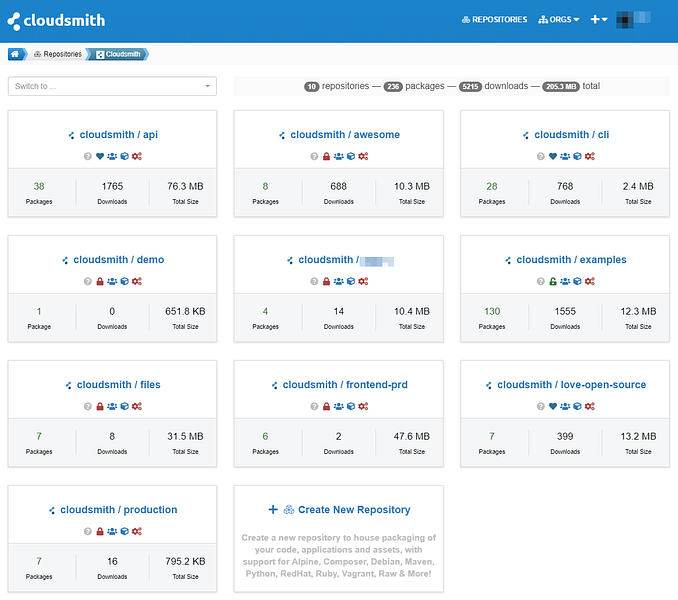Image resolution: width=678 pixels, height=600 pixels.
Task: Open settings gears under cloudsmith / frontend-prd
Action: pos(363,406)
